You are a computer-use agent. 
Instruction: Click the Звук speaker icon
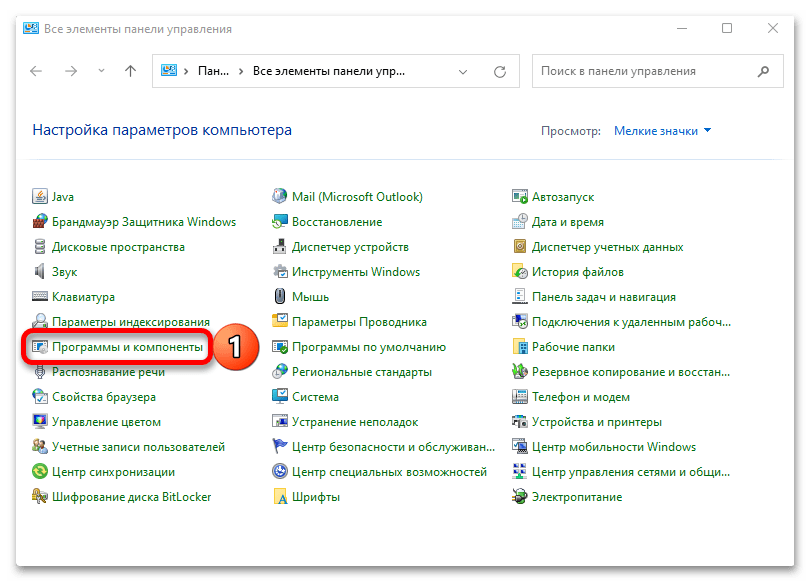pyautogui.click(x=40, y=272)
